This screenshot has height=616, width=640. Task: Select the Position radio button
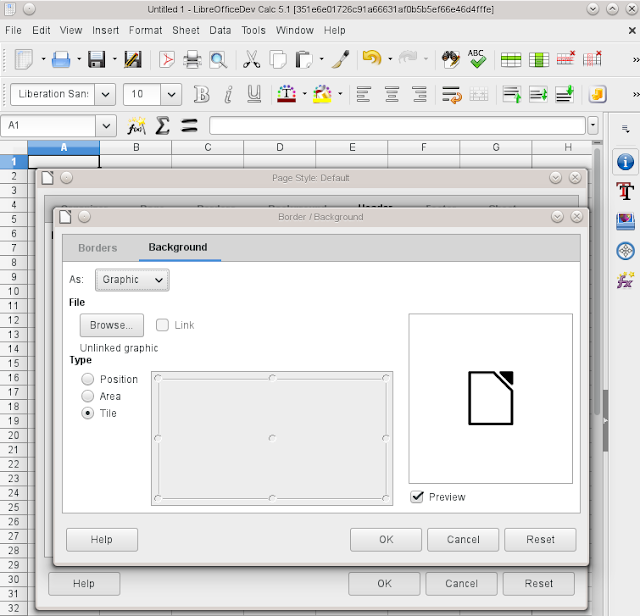pyautogui.click(x=88, y=379)
